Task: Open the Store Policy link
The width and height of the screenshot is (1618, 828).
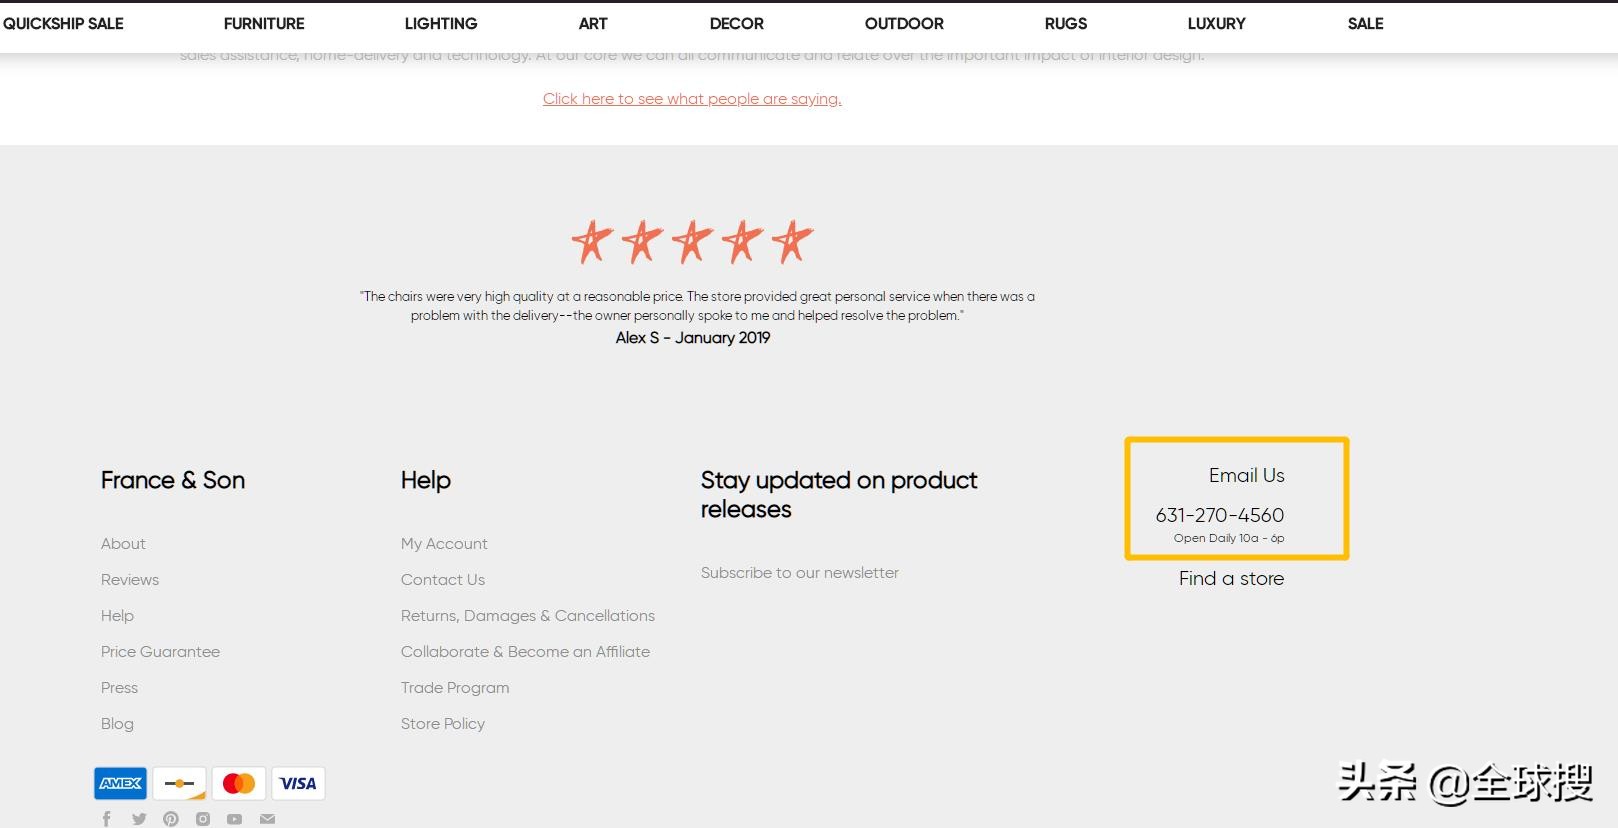Action: tap(443, 723)
